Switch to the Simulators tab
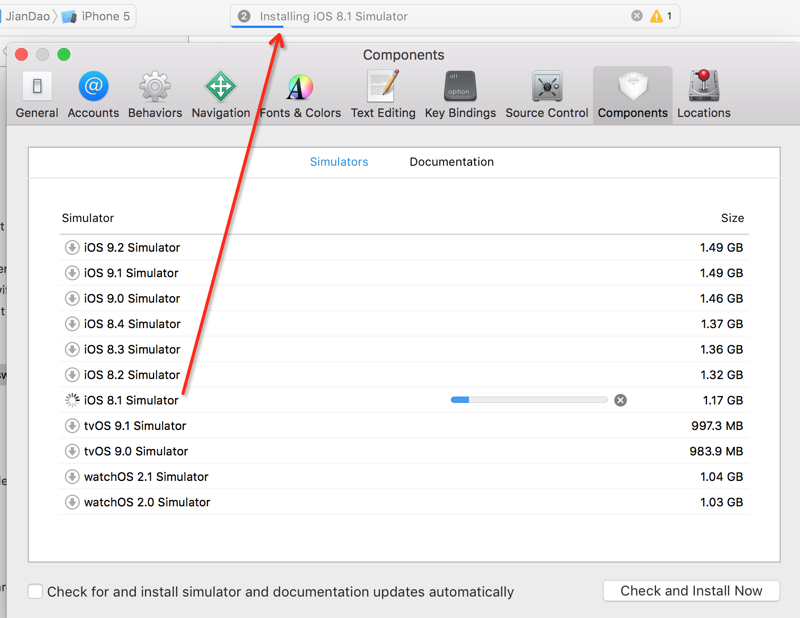Screen dimensions: 800x618 point(339,162)
